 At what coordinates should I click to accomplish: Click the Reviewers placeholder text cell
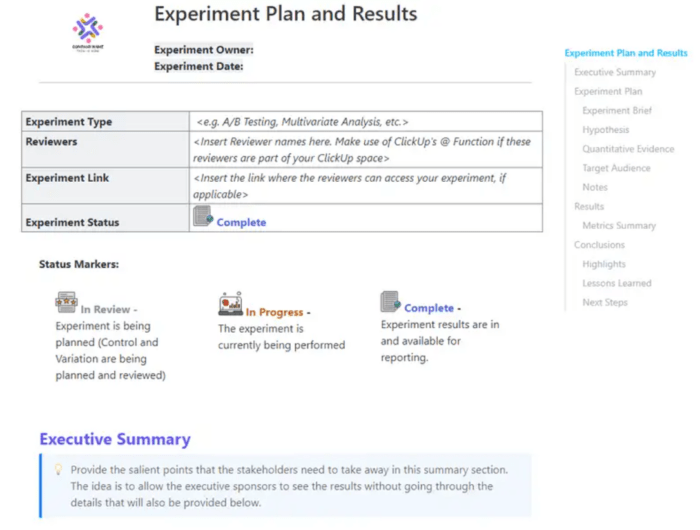pos(366,150)
